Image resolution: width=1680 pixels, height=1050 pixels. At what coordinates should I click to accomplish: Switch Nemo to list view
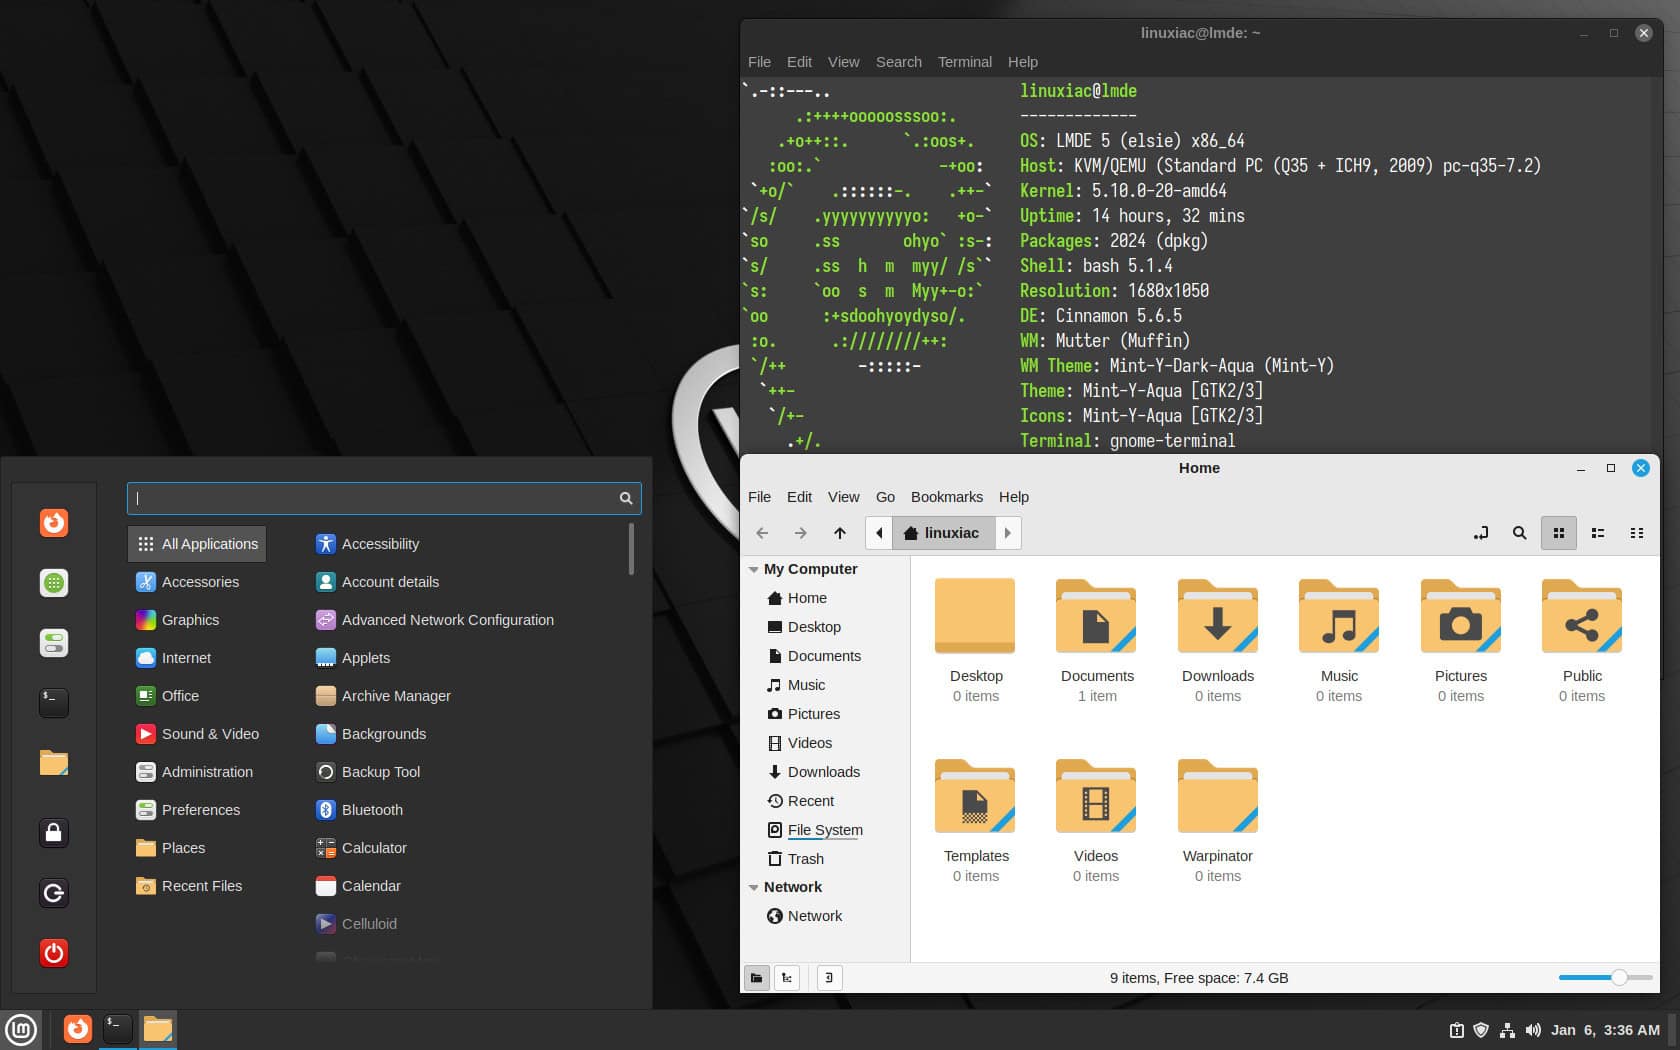(1597, 533)
